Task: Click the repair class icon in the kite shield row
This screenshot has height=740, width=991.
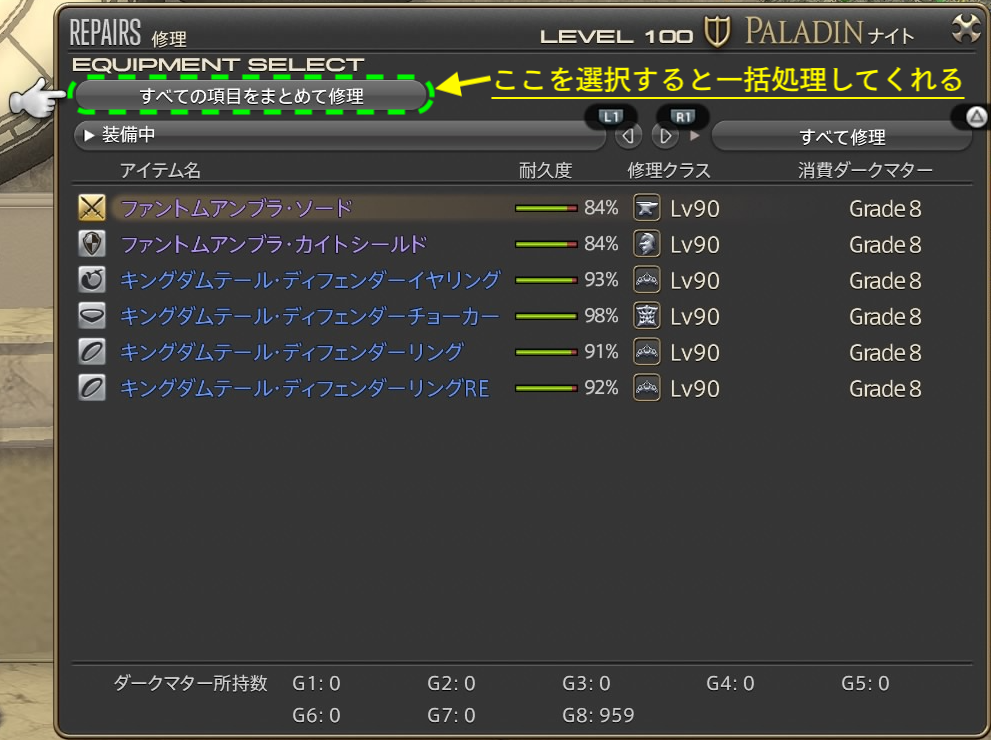Action: (x=647, y=244)
